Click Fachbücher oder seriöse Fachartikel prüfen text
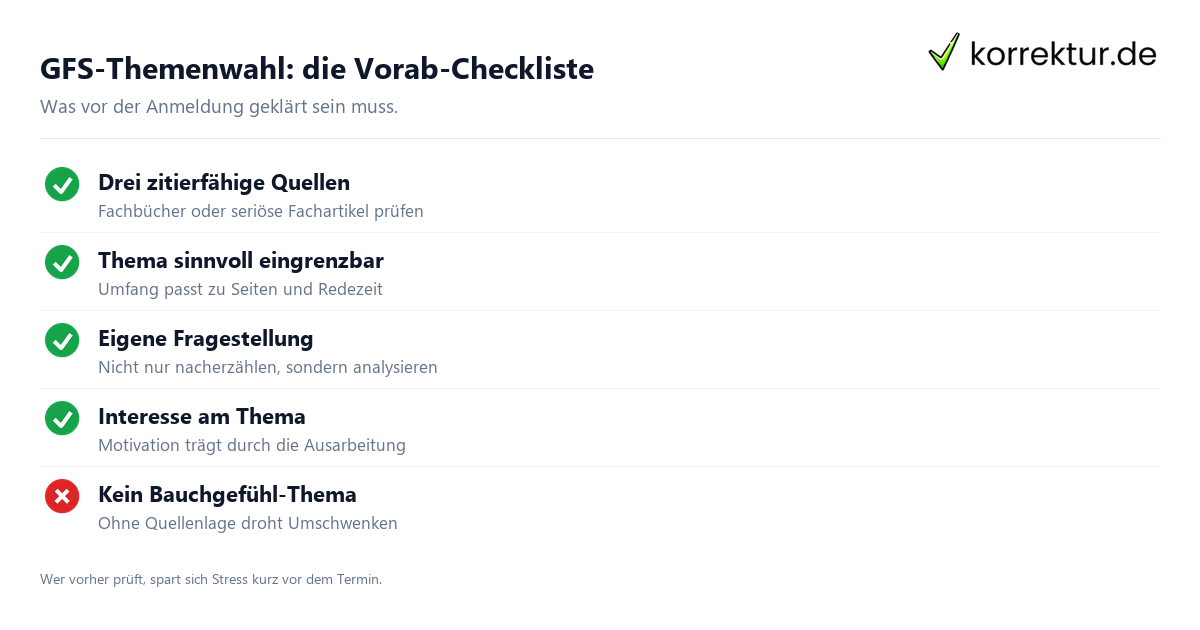1200x630 pixels. tap(261, 211)
